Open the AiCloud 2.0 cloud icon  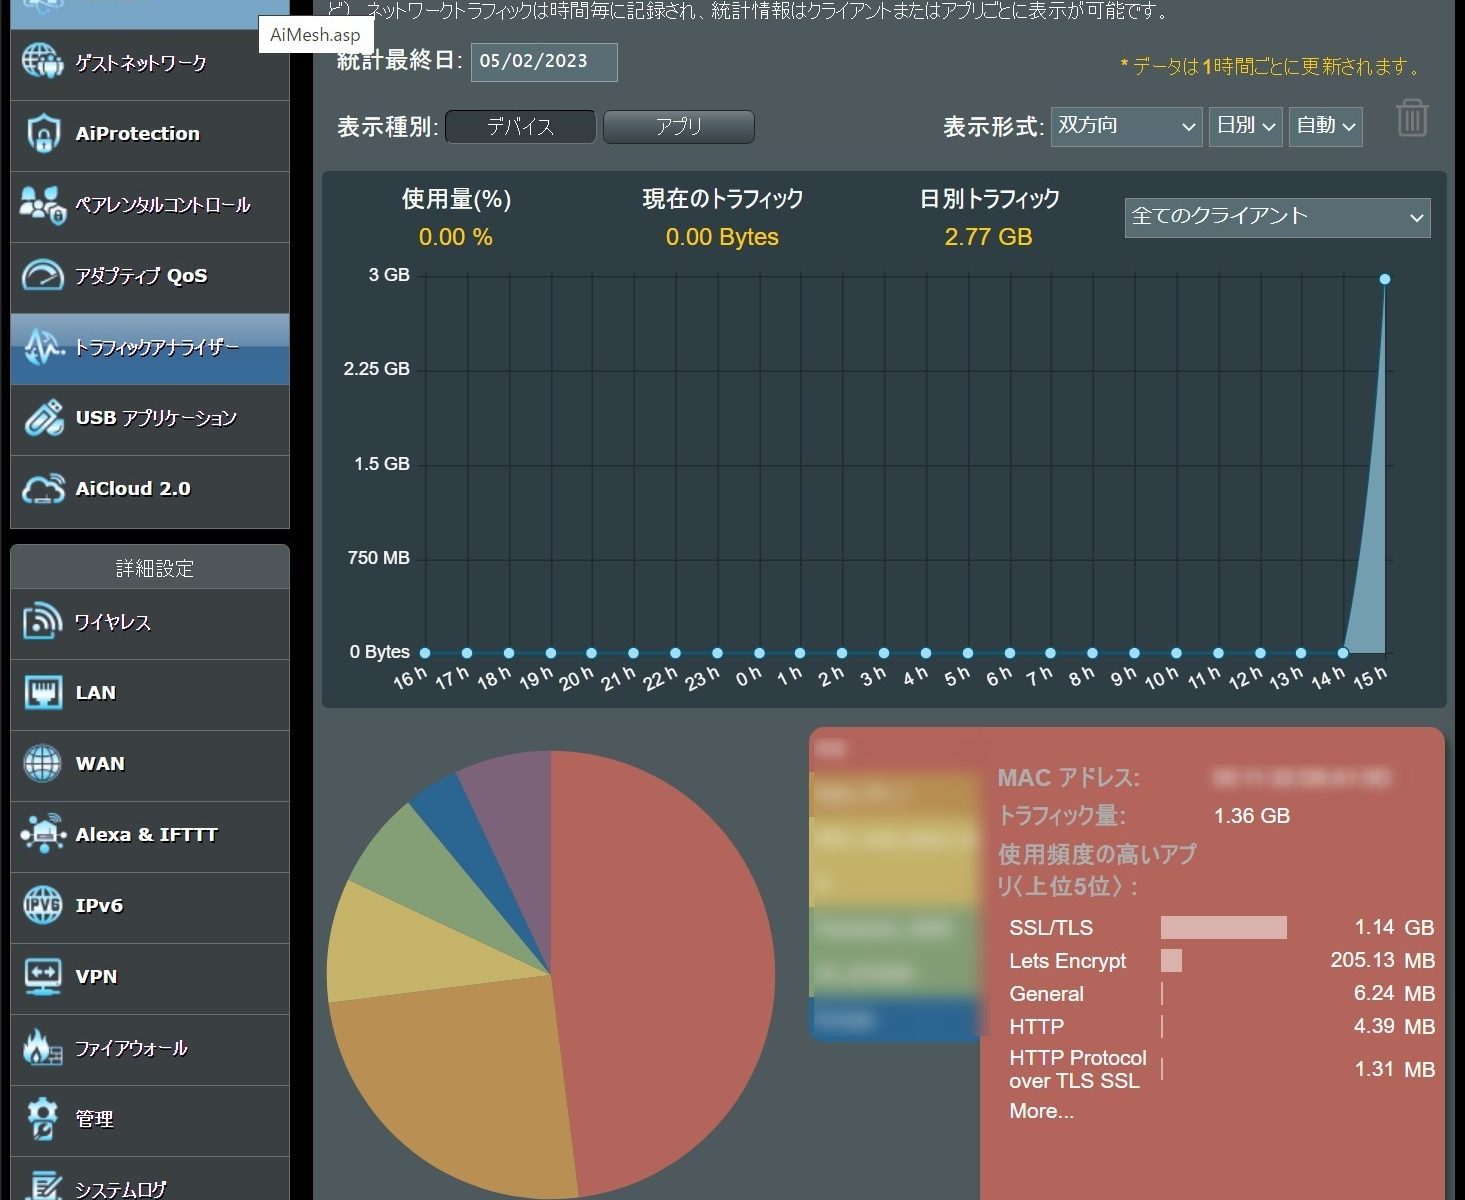(x=43, y=489)
